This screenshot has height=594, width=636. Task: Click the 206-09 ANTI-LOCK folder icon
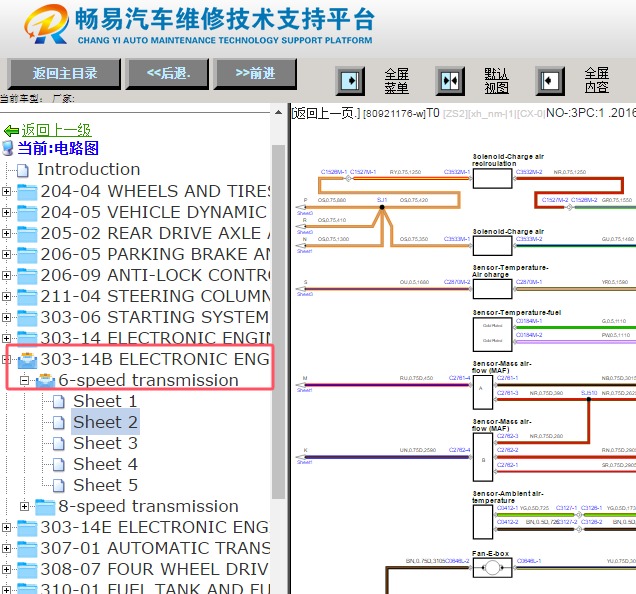(x=27, y=276)
